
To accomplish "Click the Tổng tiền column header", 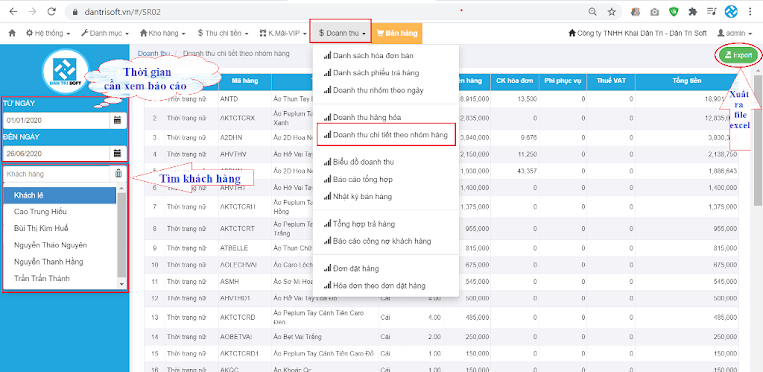I will coord(687,81).
